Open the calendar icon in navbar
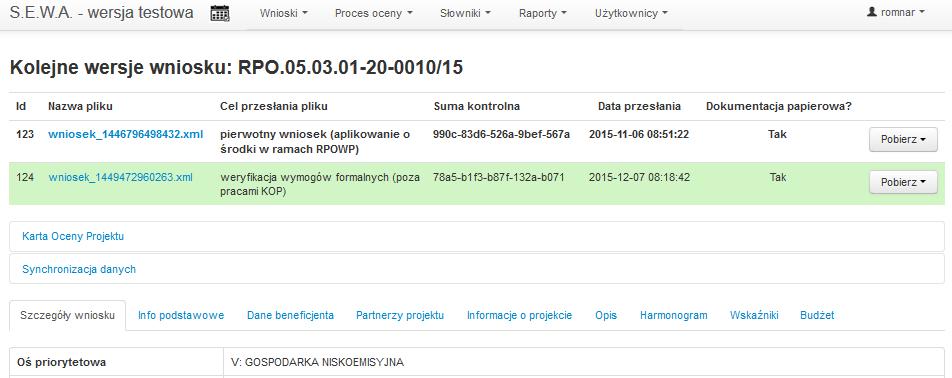952x378 pixels. click(220, 13)
